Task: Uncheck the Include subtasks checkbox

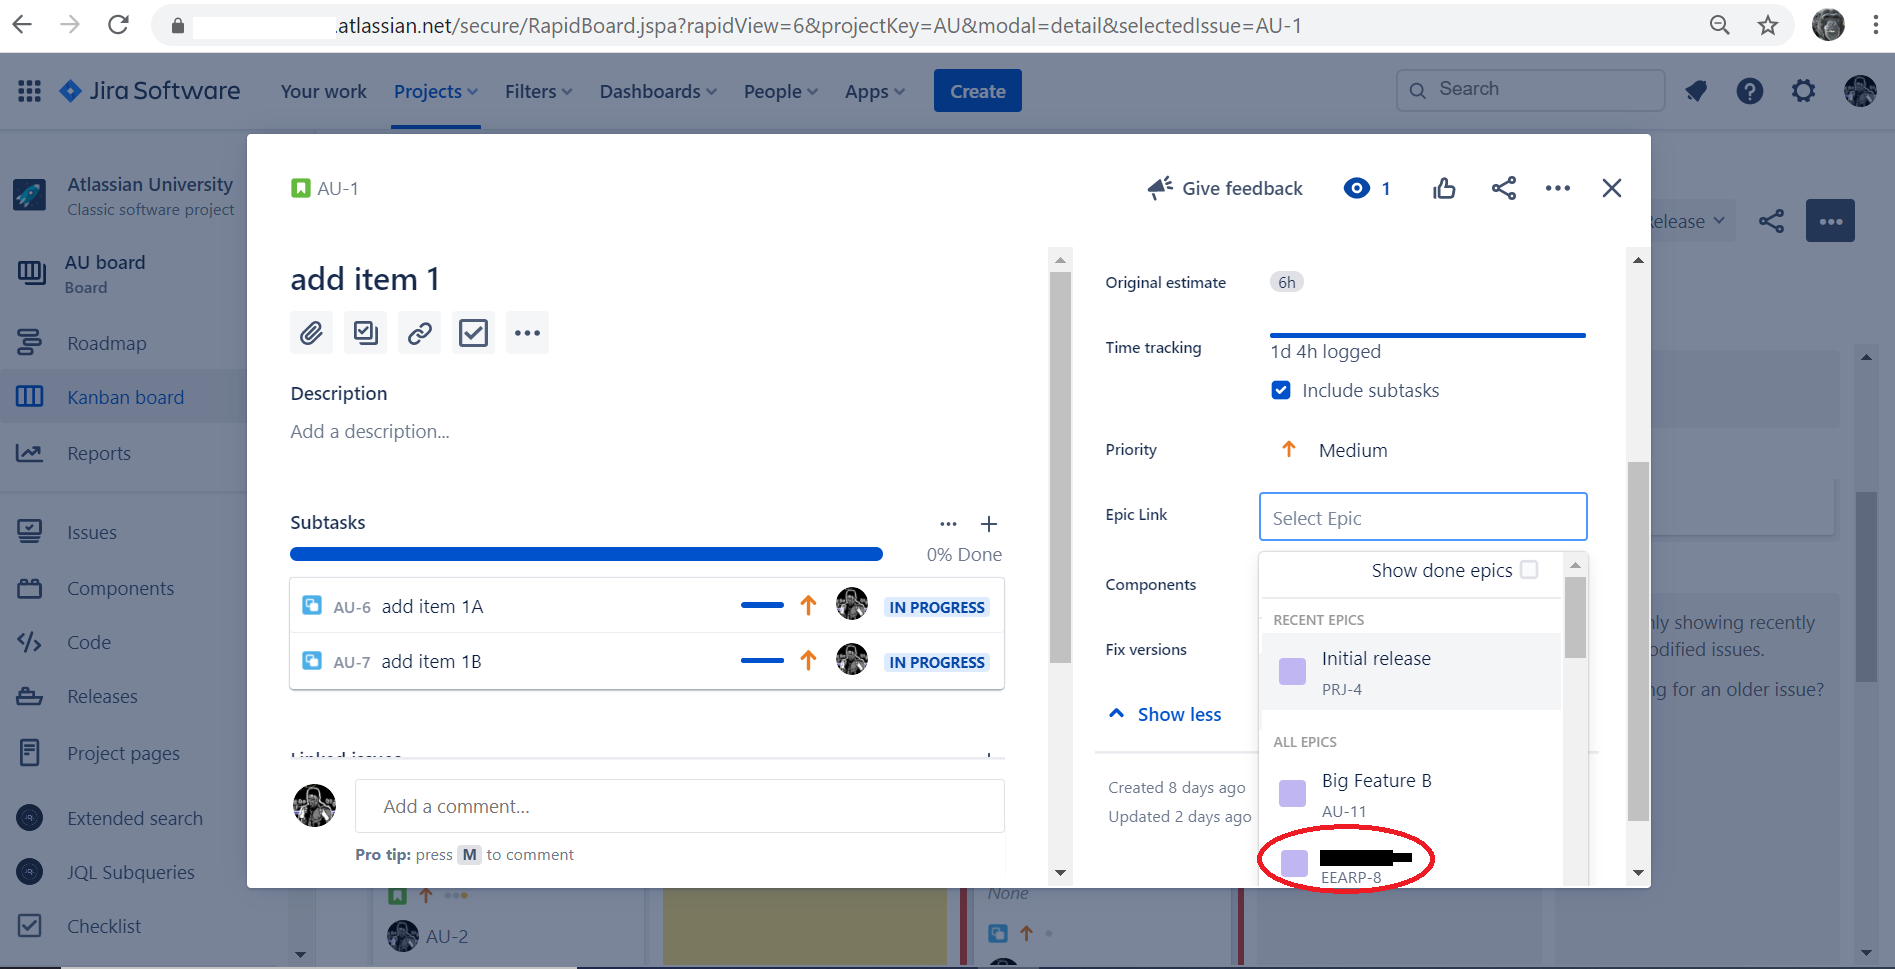Action: point(1281,390)
